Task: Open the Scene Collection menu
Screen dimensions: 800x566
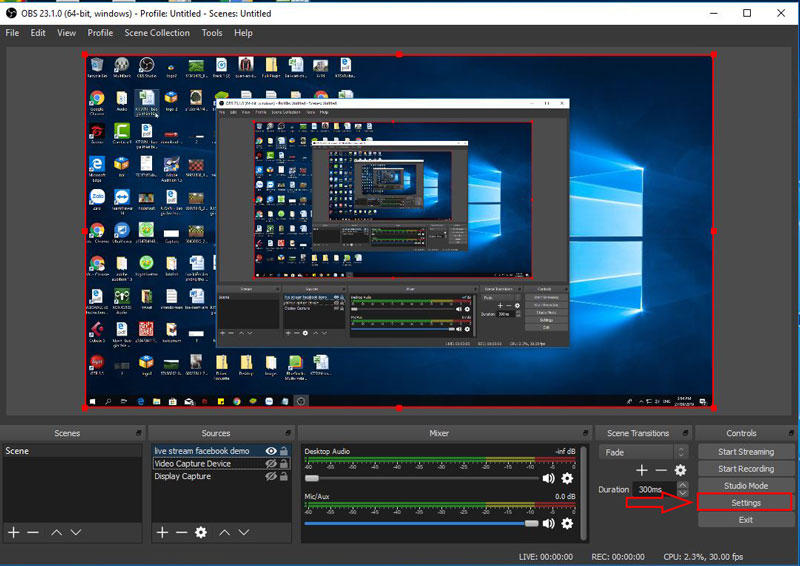Action: coord(157,33)
